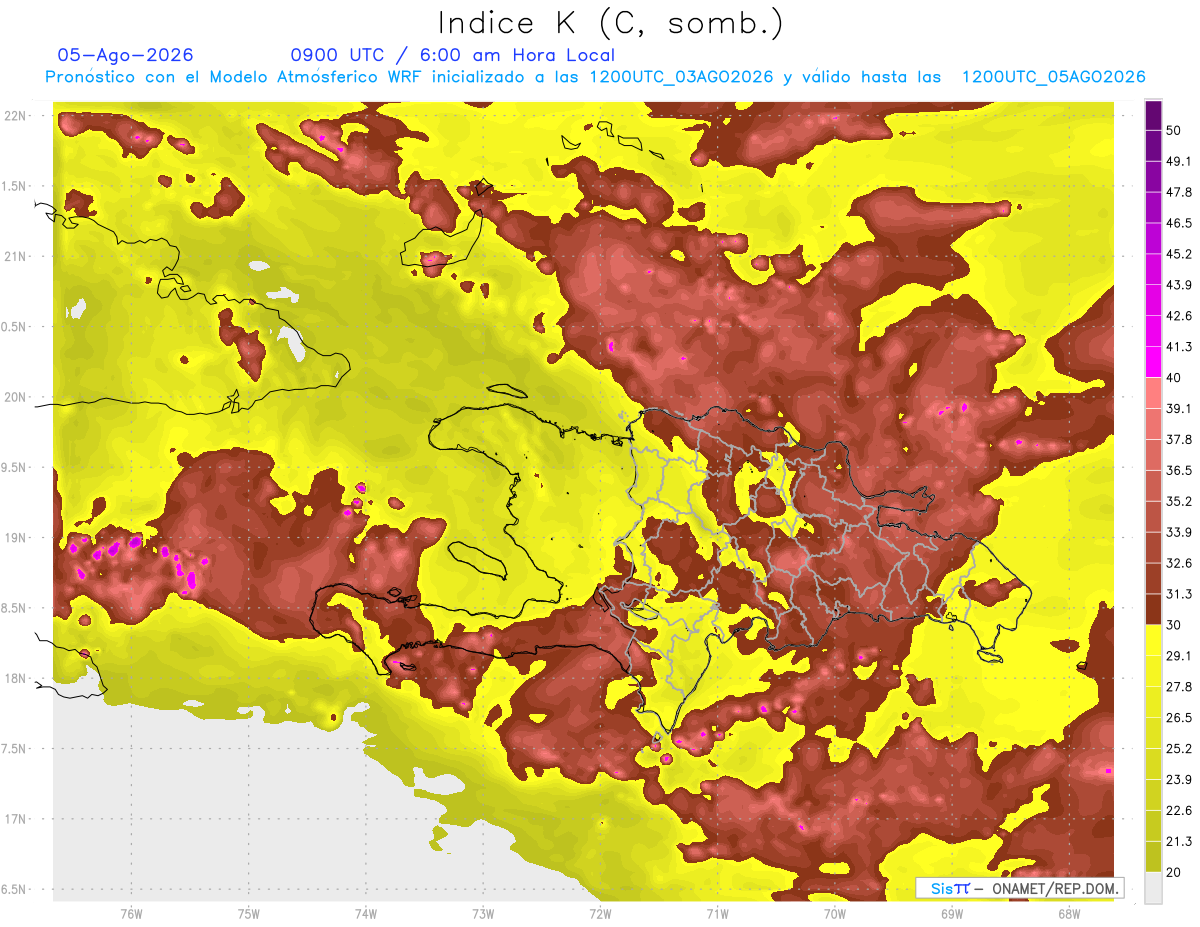Click the '75W' longitude label
Screen dimensions: 1200x927
tap(249, 914)
